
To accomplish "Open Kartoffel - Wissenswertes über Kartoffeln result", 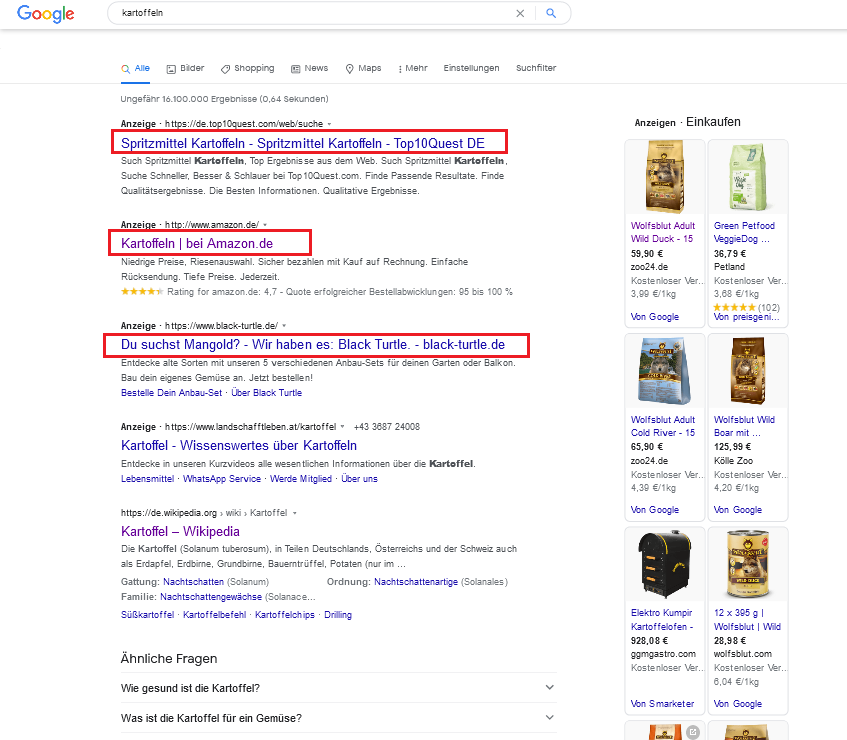I will click(239, 446).
